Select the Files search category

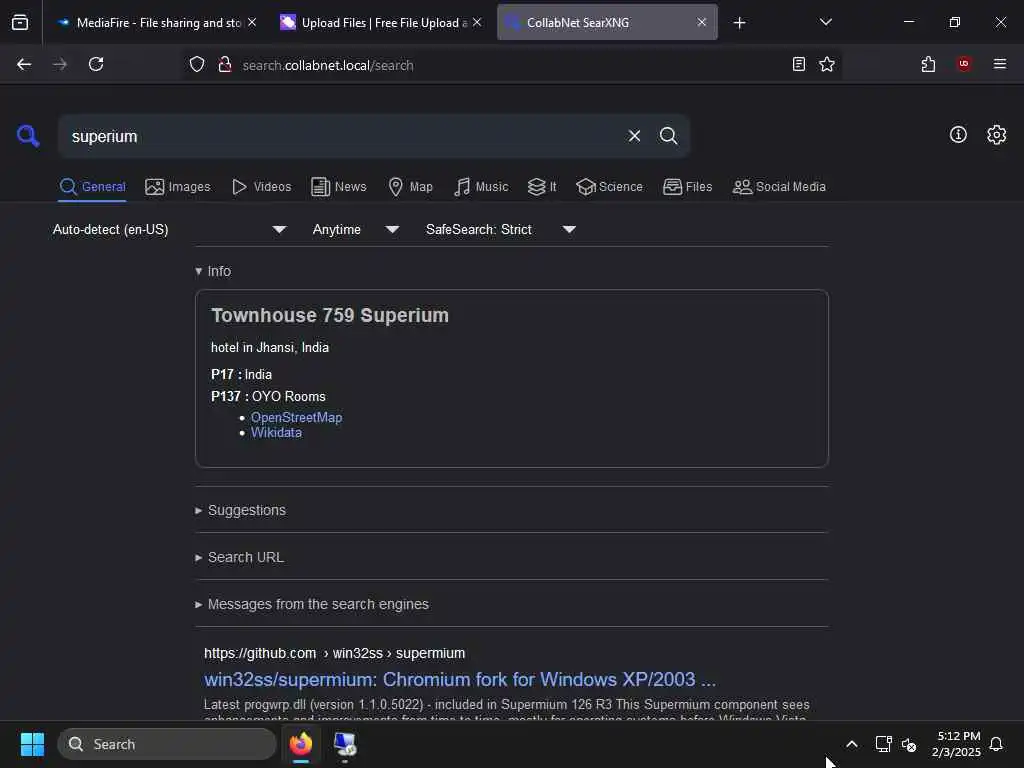click(x=687, y=187)
